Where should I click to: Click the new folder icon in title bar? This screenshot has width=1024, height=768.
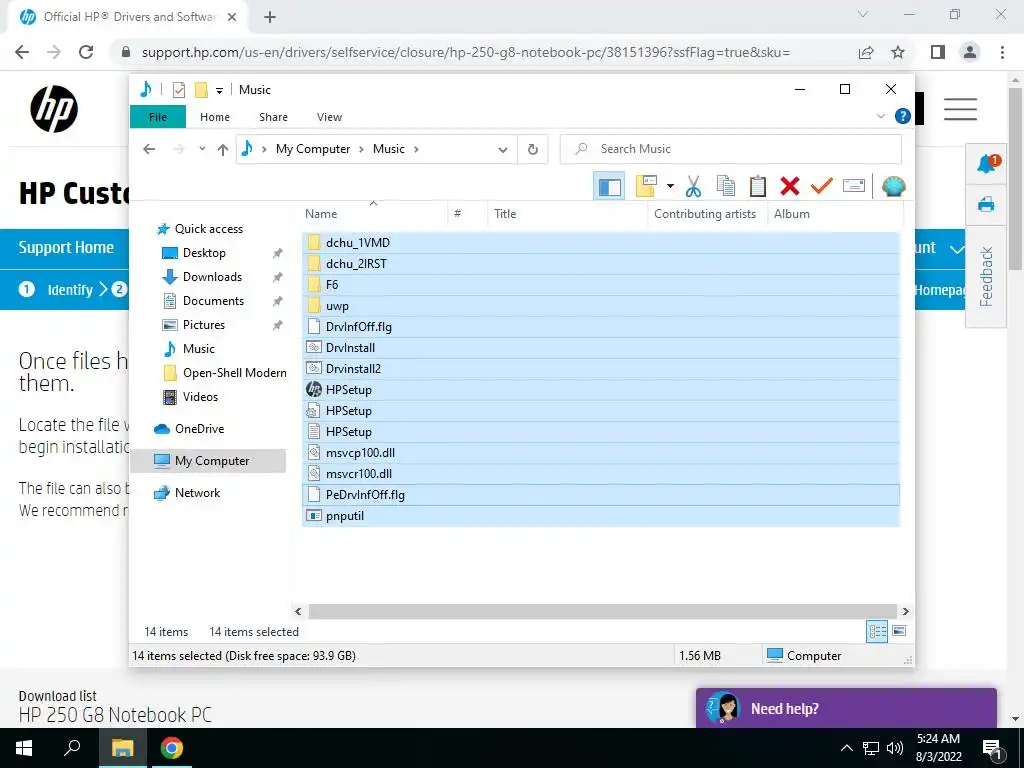click(201, 89)
